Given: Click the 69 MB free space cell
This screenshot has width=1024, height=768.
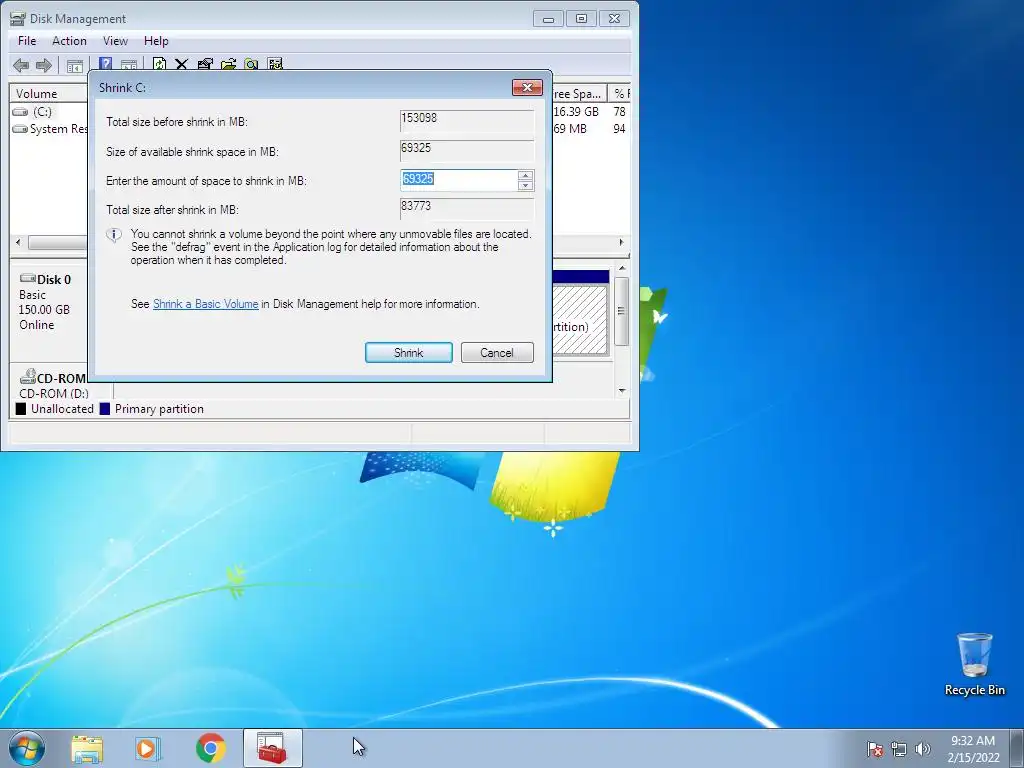Looking at the screenshot, I should (570, 129).
